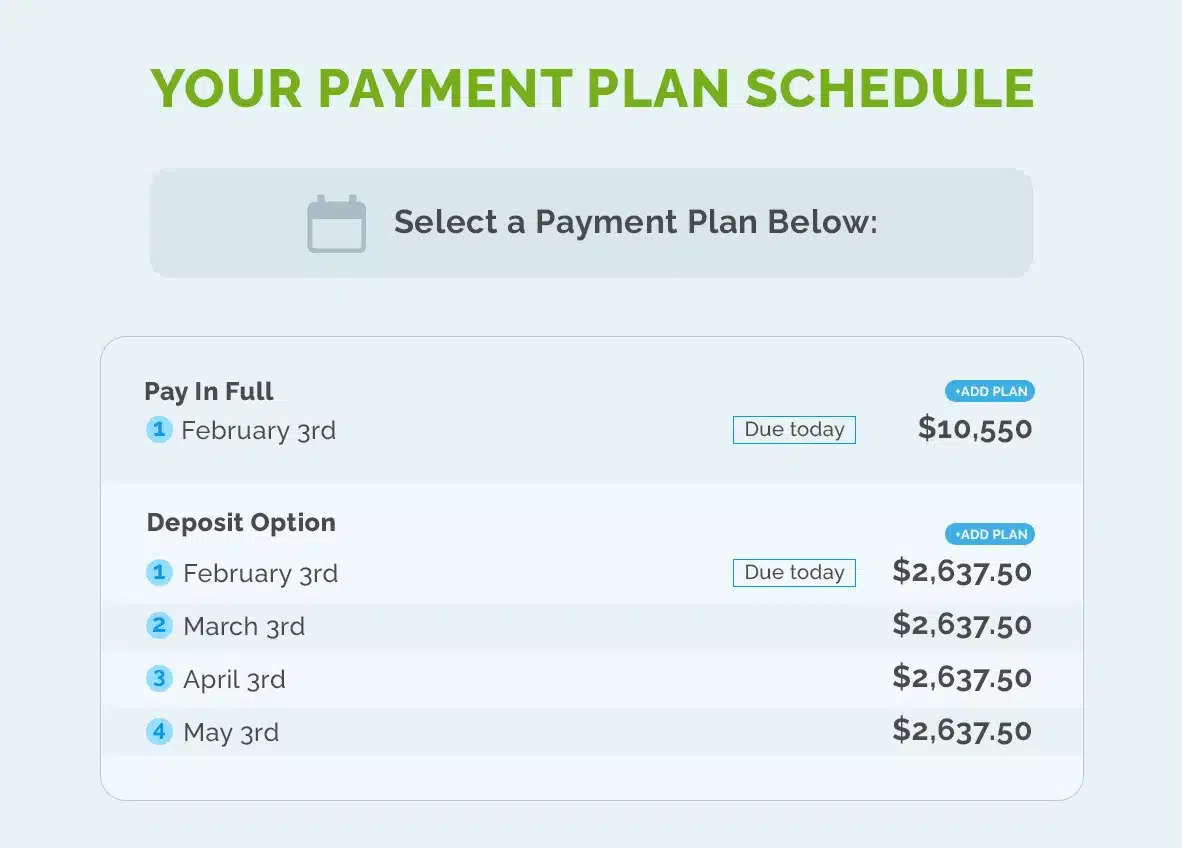
Task: Select the Pay In Full heading
Action: (209, 391)
